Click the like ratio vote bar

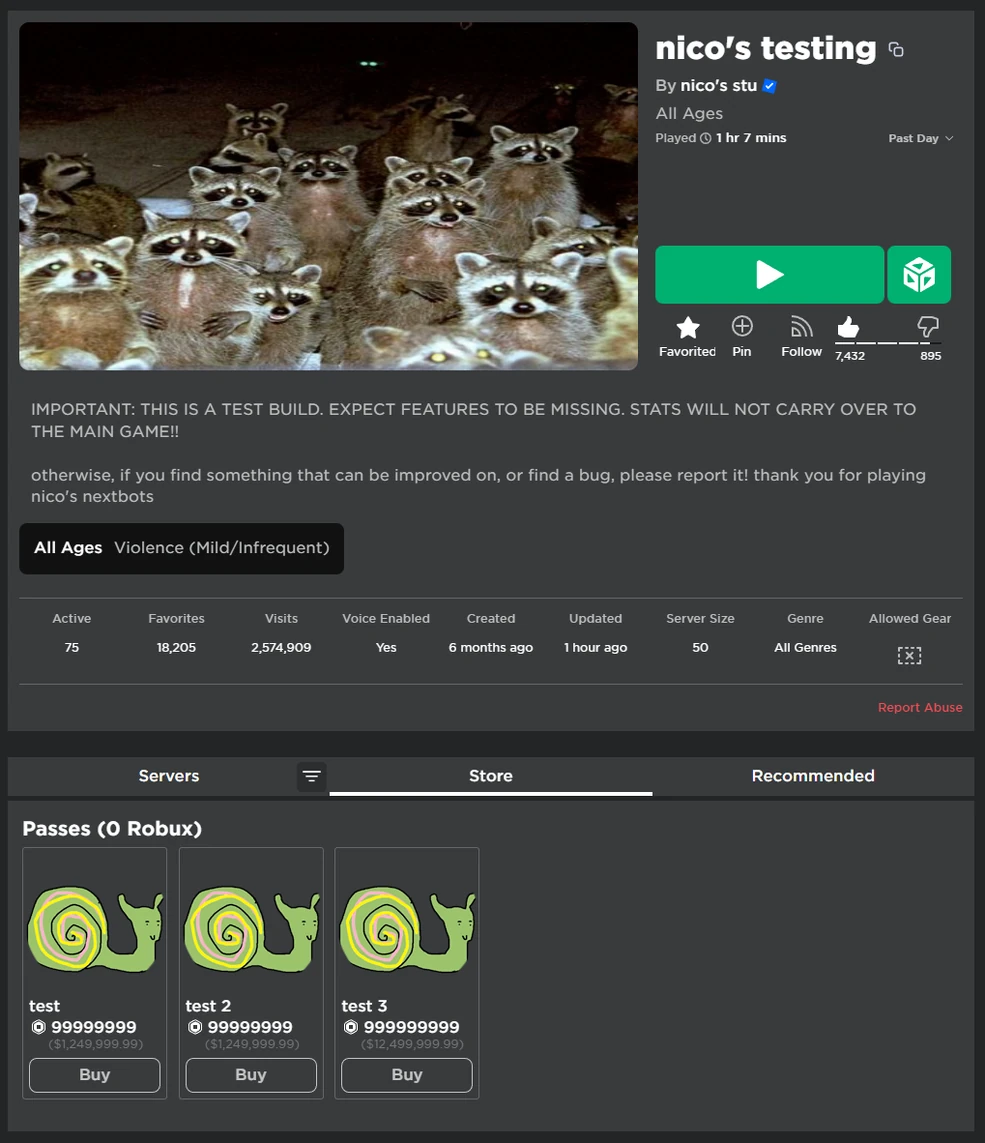click(x=888, y=343)
